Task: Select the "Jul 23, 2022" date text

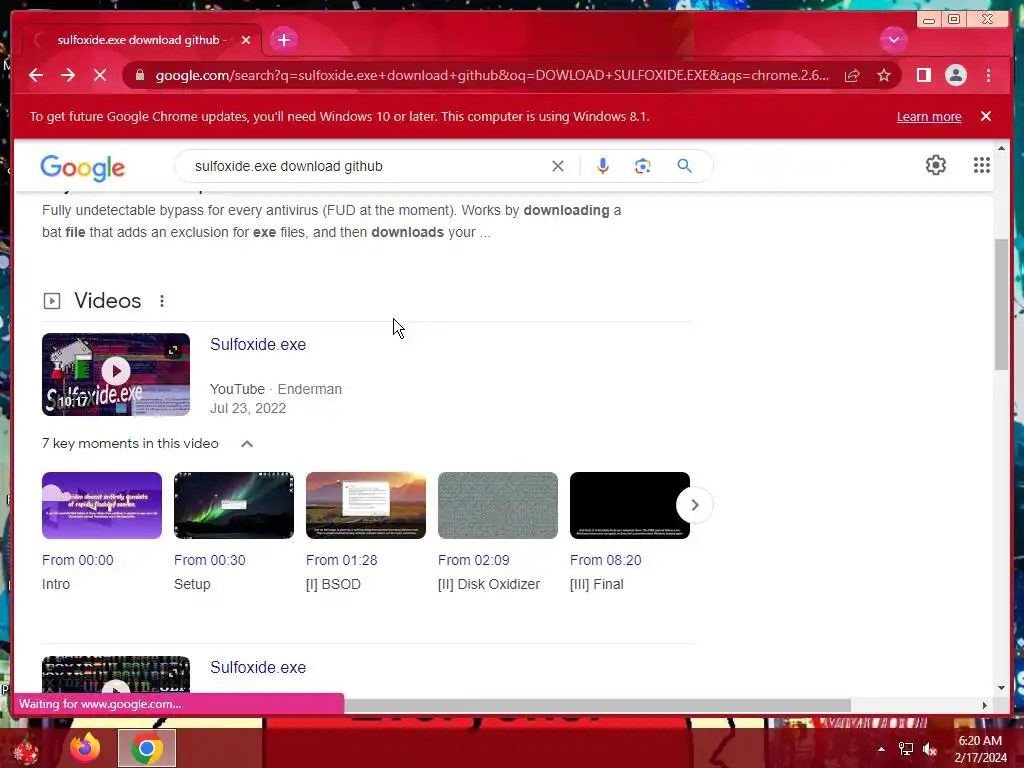Action: point(248,408)
